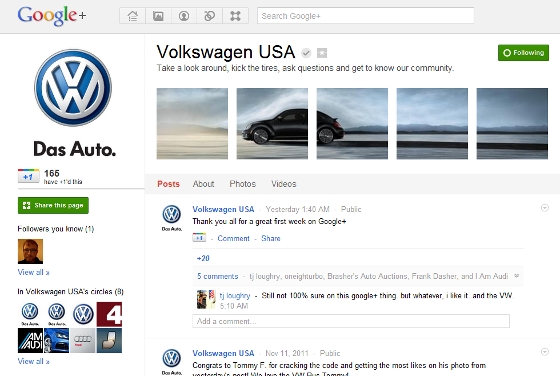Click the Yesterday 1:40 AM timestamp

298,209
